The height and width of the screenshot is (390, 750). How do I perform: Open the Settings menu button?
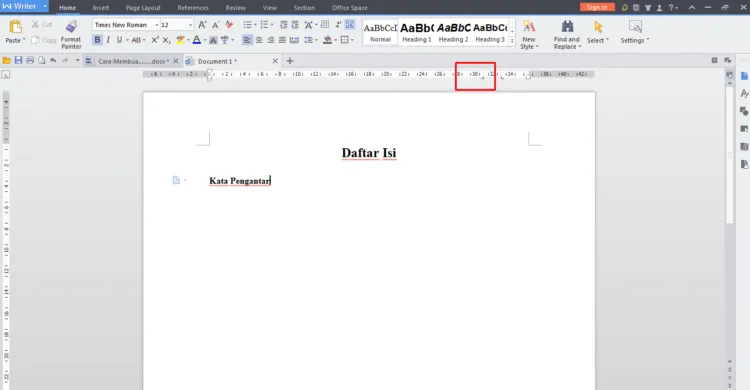click(x=635, y=33)
